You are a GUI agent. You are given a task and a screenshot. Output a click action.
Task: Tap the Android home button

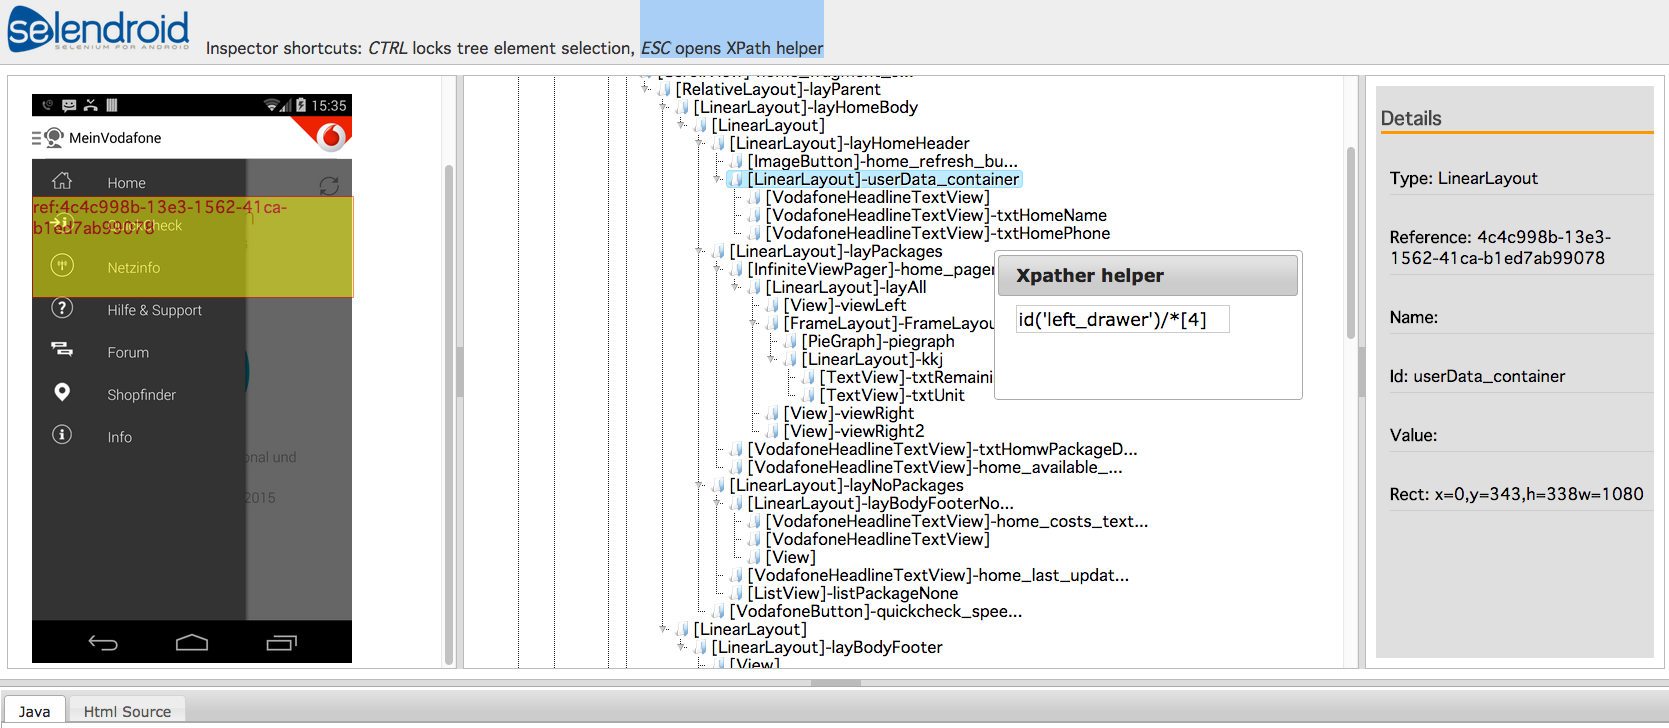click(x=192, y=642)
